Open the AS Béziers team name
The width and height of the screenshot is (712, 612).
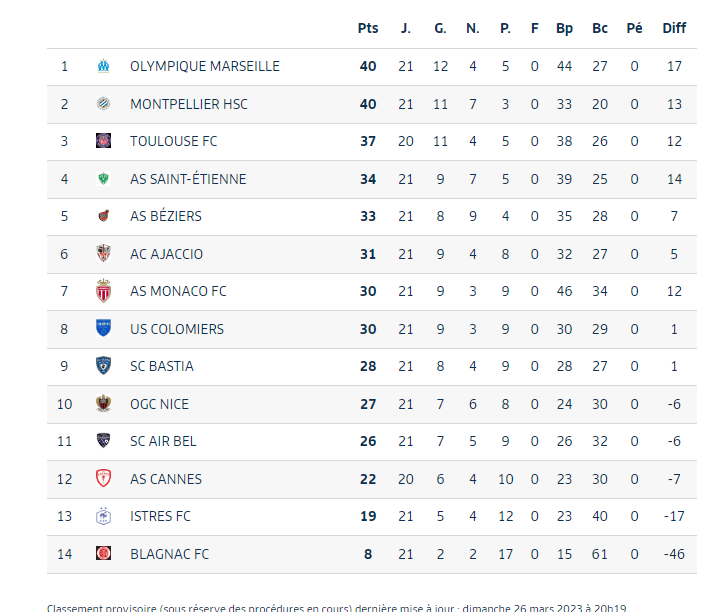pos(166,216)
